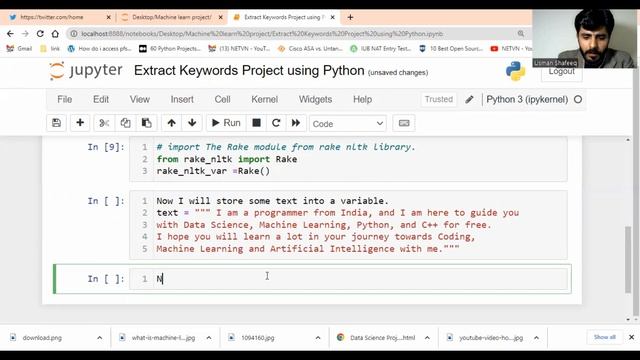The height and width of the screenshot is (360, 640).
Task: Open the cell type Code dropdown
Action: [348, 124]
